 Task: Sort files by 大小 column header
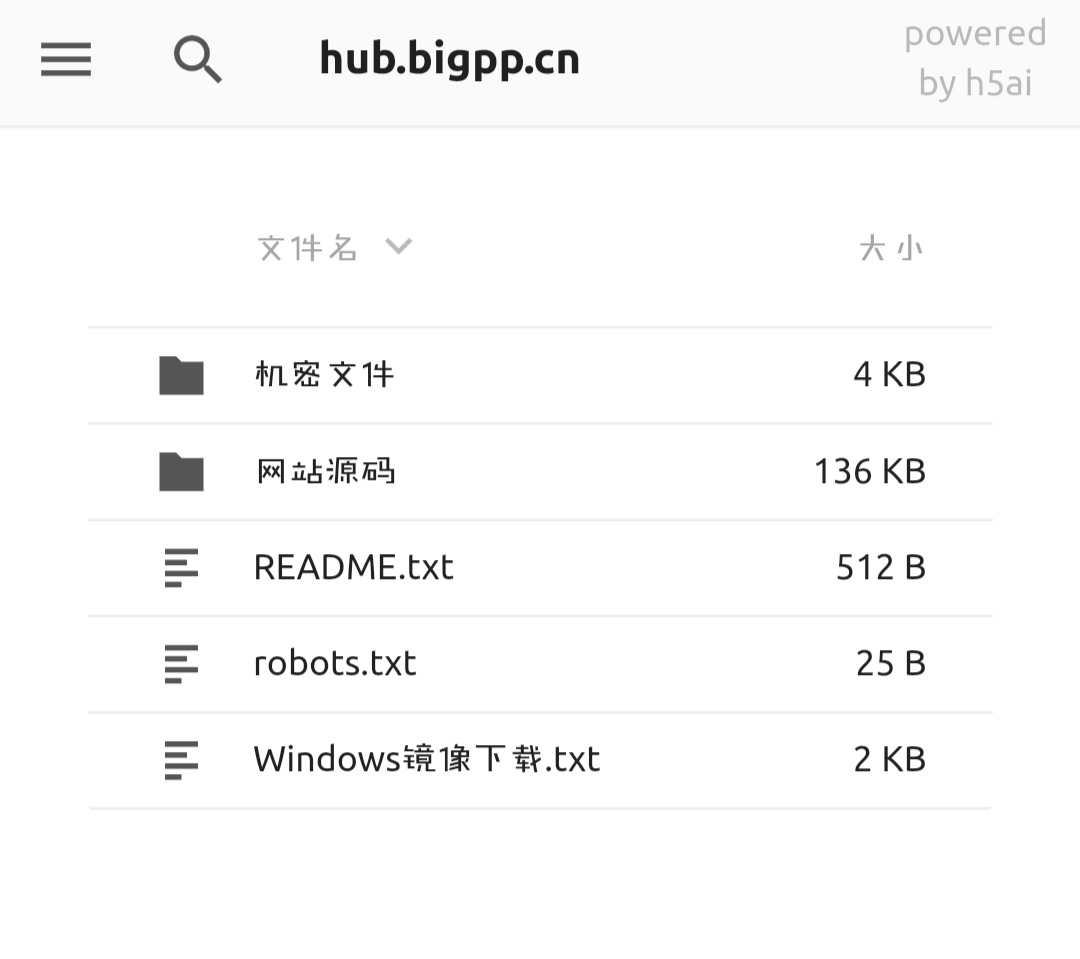891,248
